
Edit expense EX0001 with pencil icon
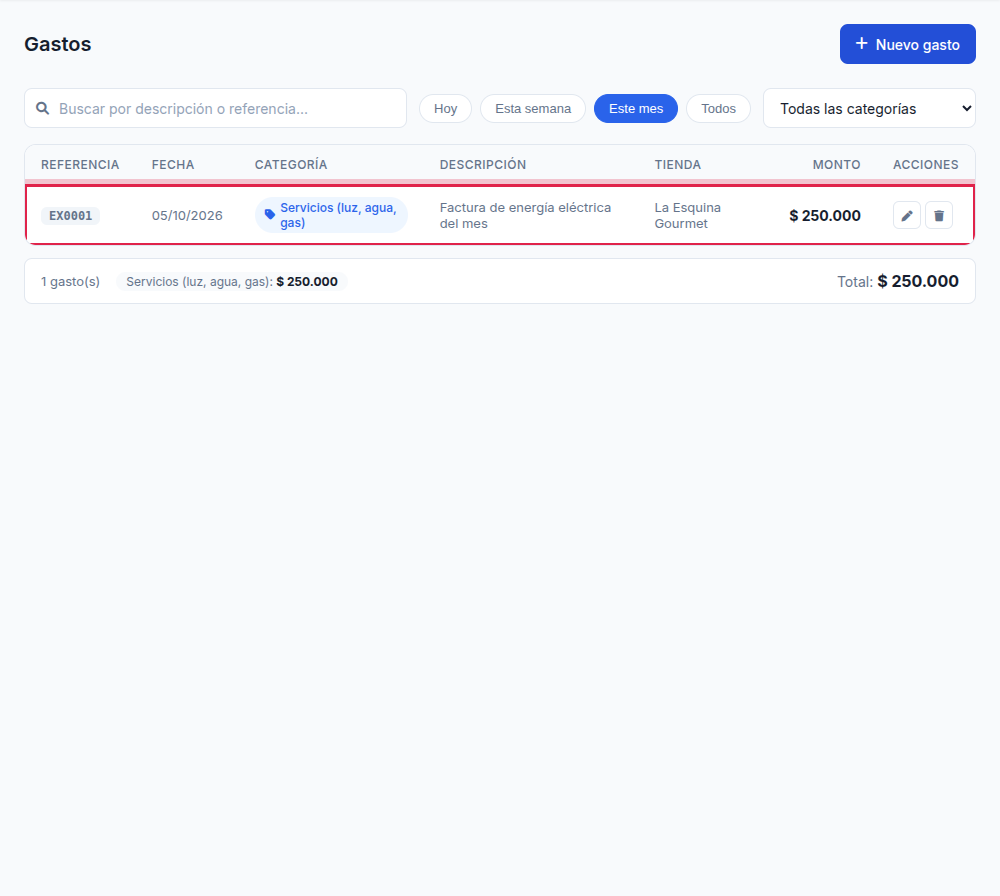coord(906,216)
